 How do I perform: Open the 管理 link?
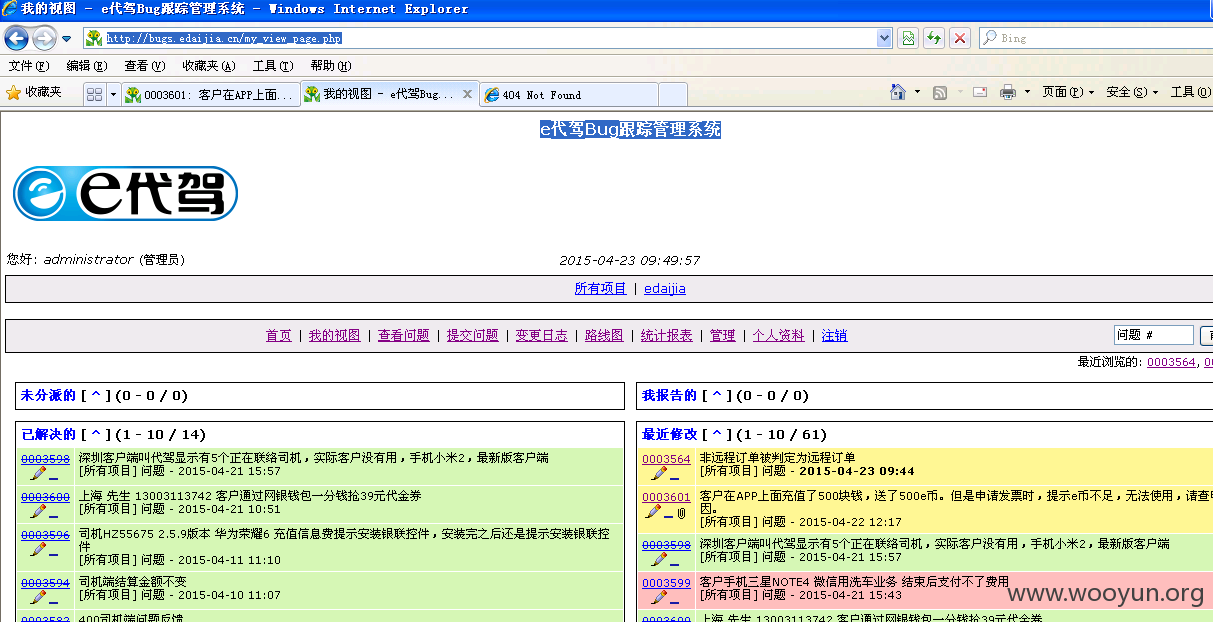(722, 335)
